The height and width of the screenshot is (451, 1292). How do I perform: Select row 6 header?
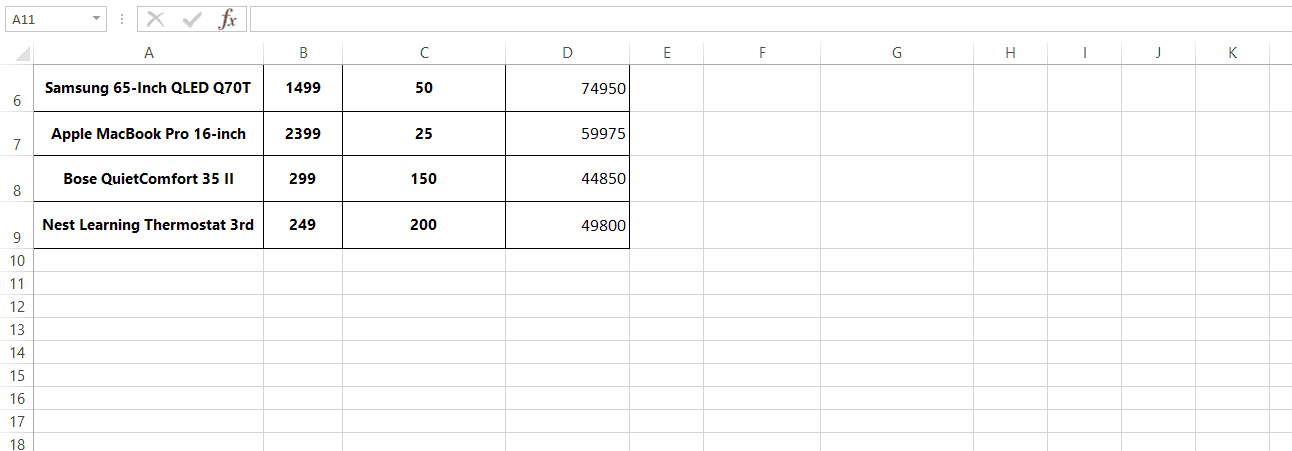click(17, 100)
